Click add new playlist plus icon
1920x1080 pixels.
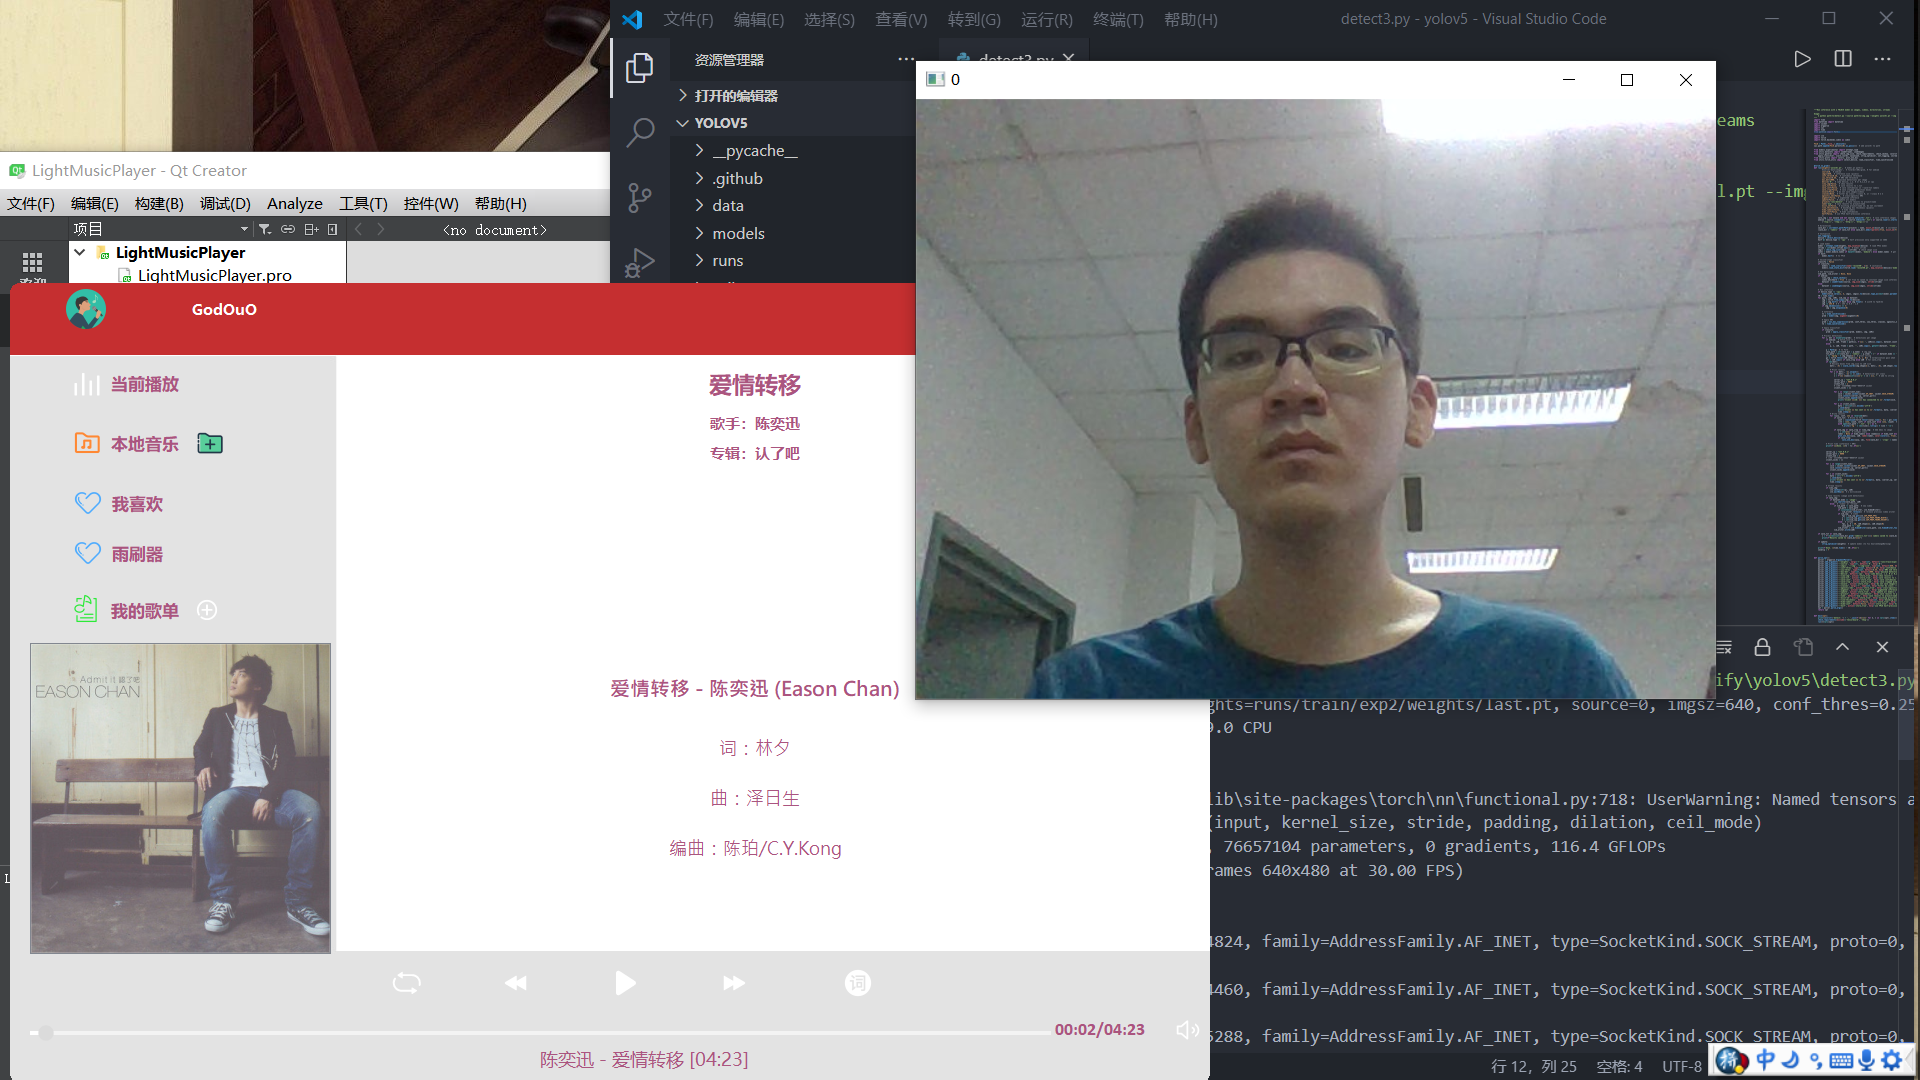(x=207, y=610)
